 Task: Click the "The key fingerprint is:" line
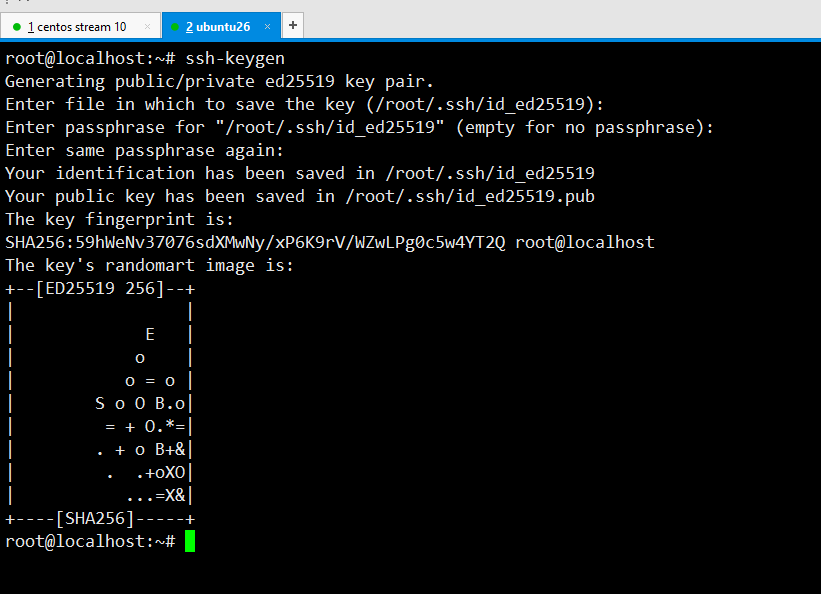coord(119,219)
